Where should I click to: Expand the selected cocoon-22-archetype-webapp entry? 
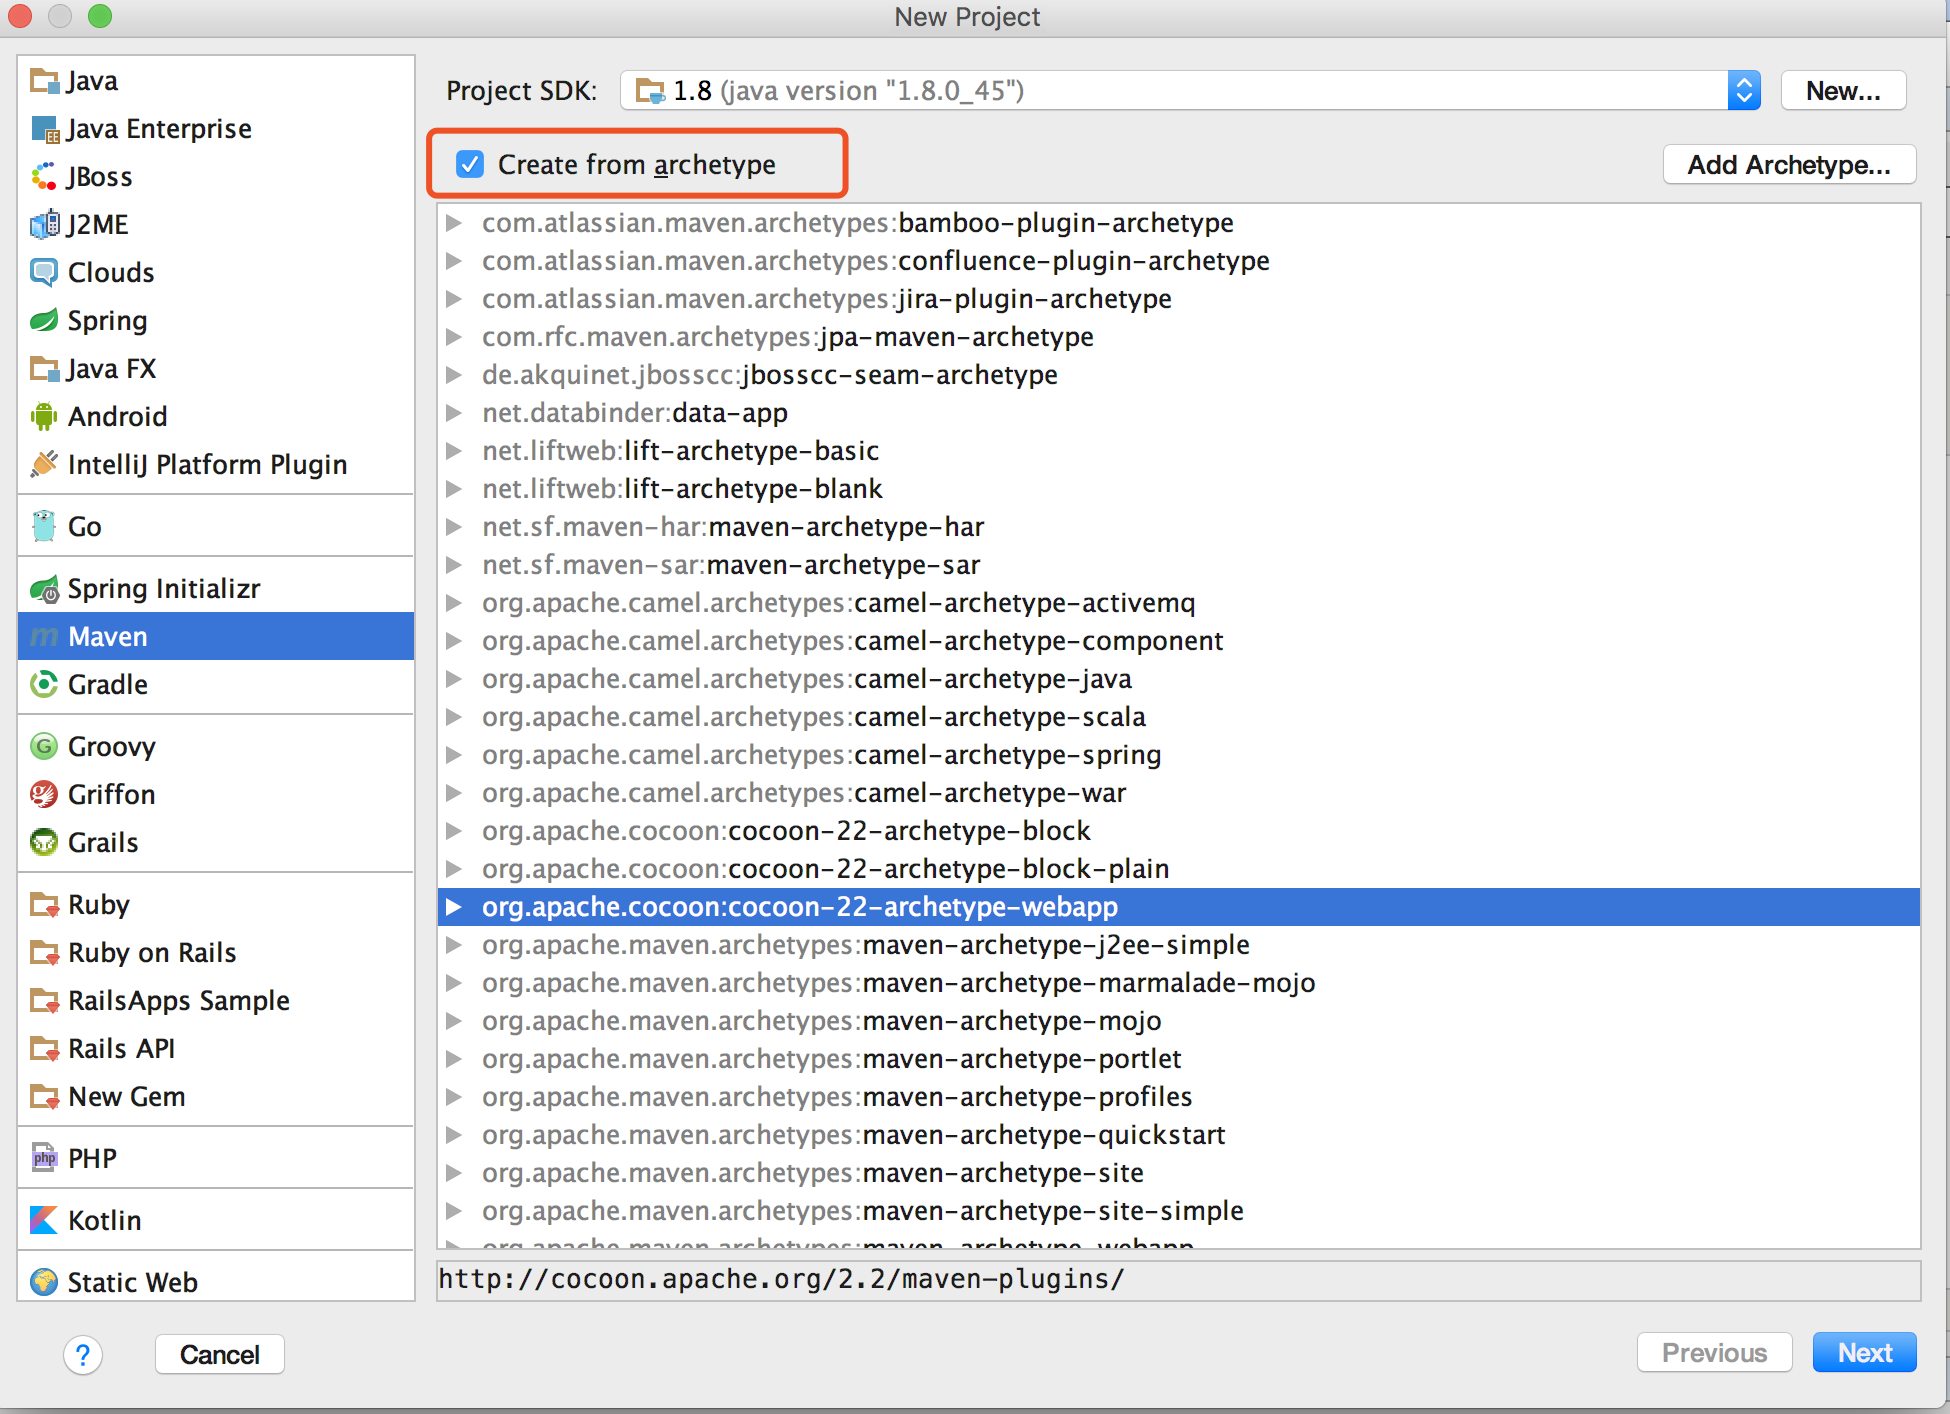[454, 906]
